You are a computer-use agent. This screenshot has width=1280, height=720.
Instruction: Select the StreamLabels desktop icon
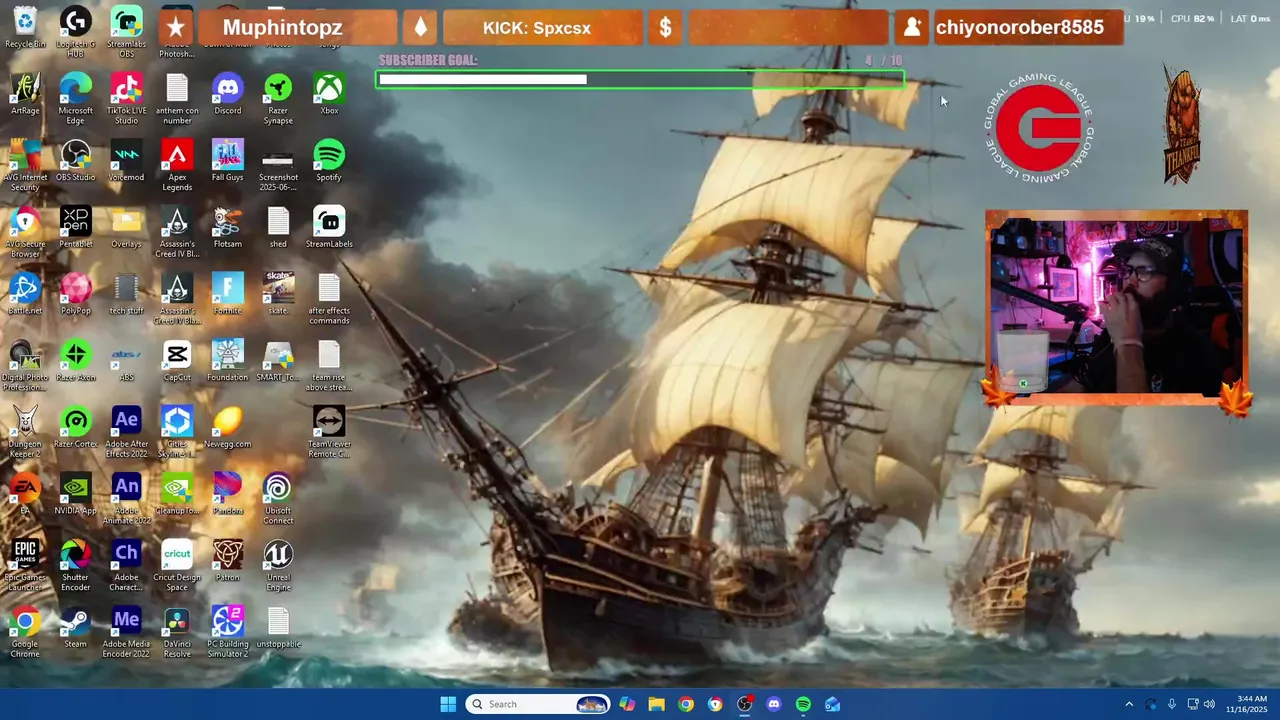[329, 227]
